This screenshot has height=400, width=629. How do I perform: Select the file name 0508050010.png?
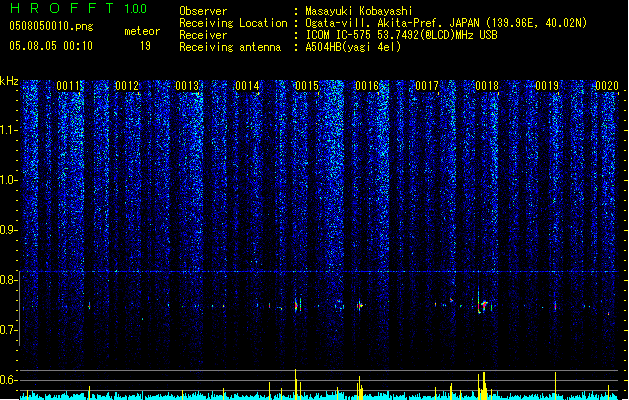[51, 26]
